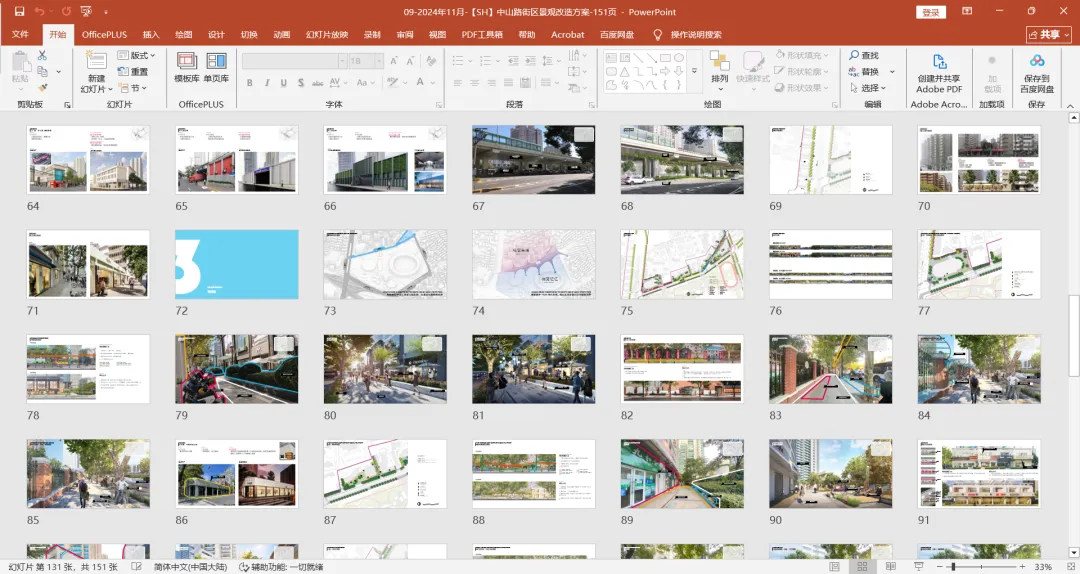Start slideshow from beginning in quick access toolbar
Screen dimensions: 1080x574
coord(86,12)
